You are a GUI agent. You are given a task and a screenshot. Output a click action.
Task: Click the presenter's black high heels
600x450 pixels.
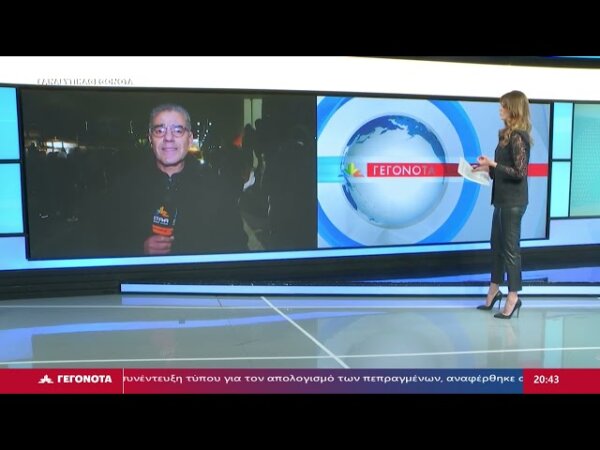pyautogui.click(x=500, y=305)
